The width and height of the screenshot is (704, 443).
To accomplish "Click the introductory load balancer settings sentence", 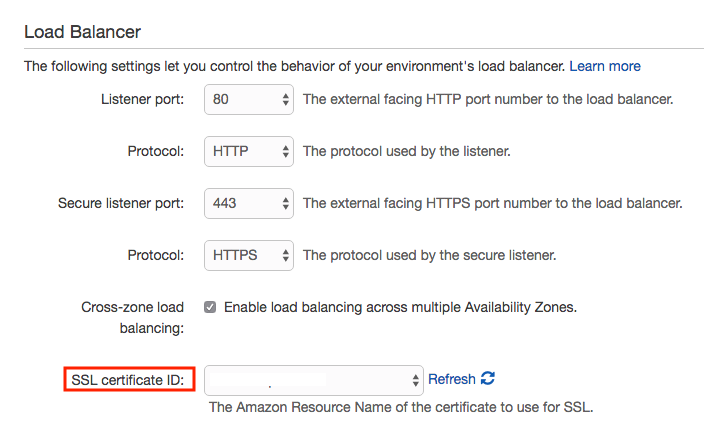I will 295,66.
